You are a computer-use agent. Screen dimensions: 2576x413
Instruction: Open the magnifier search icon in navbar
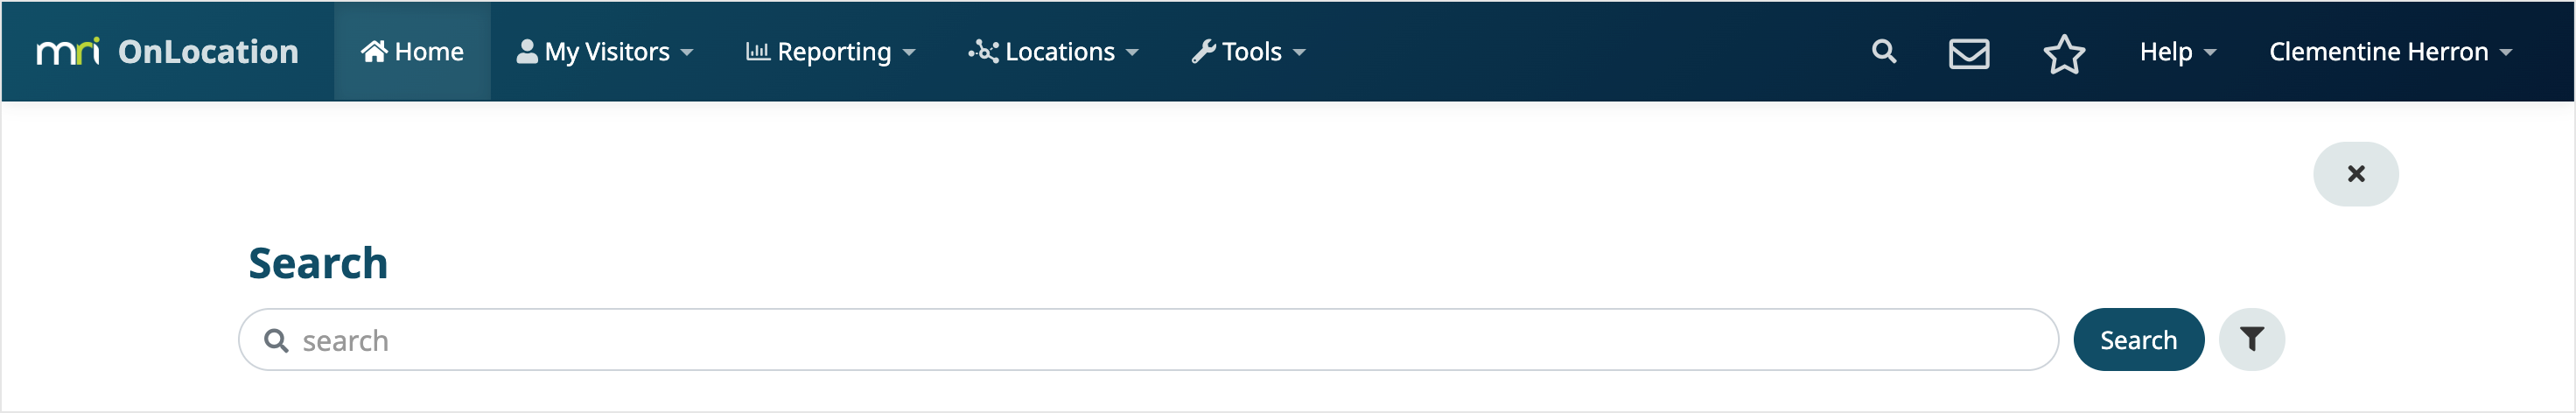[x=1883, y=51]
